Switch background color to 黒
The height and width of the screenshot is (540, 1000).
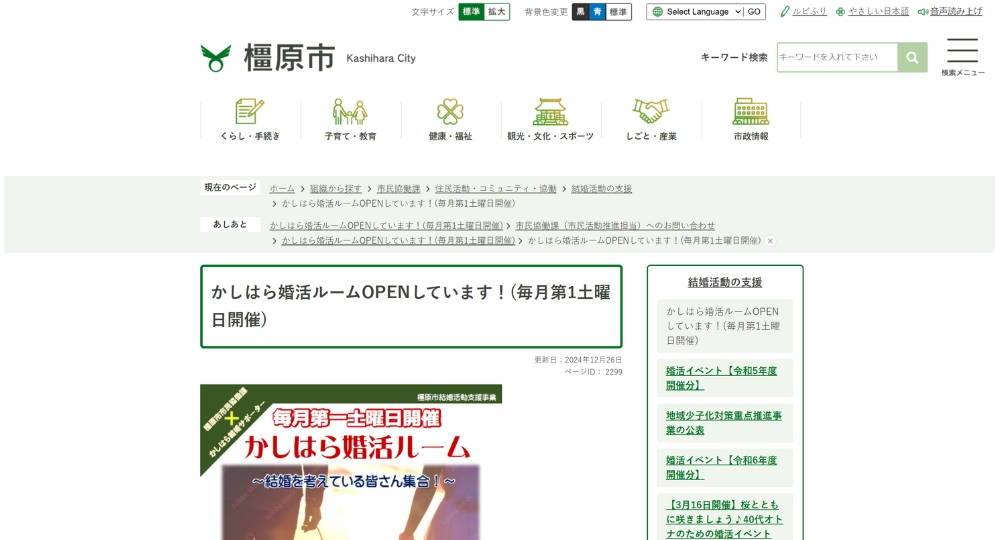pyautogui.click(x=580, y=11)
